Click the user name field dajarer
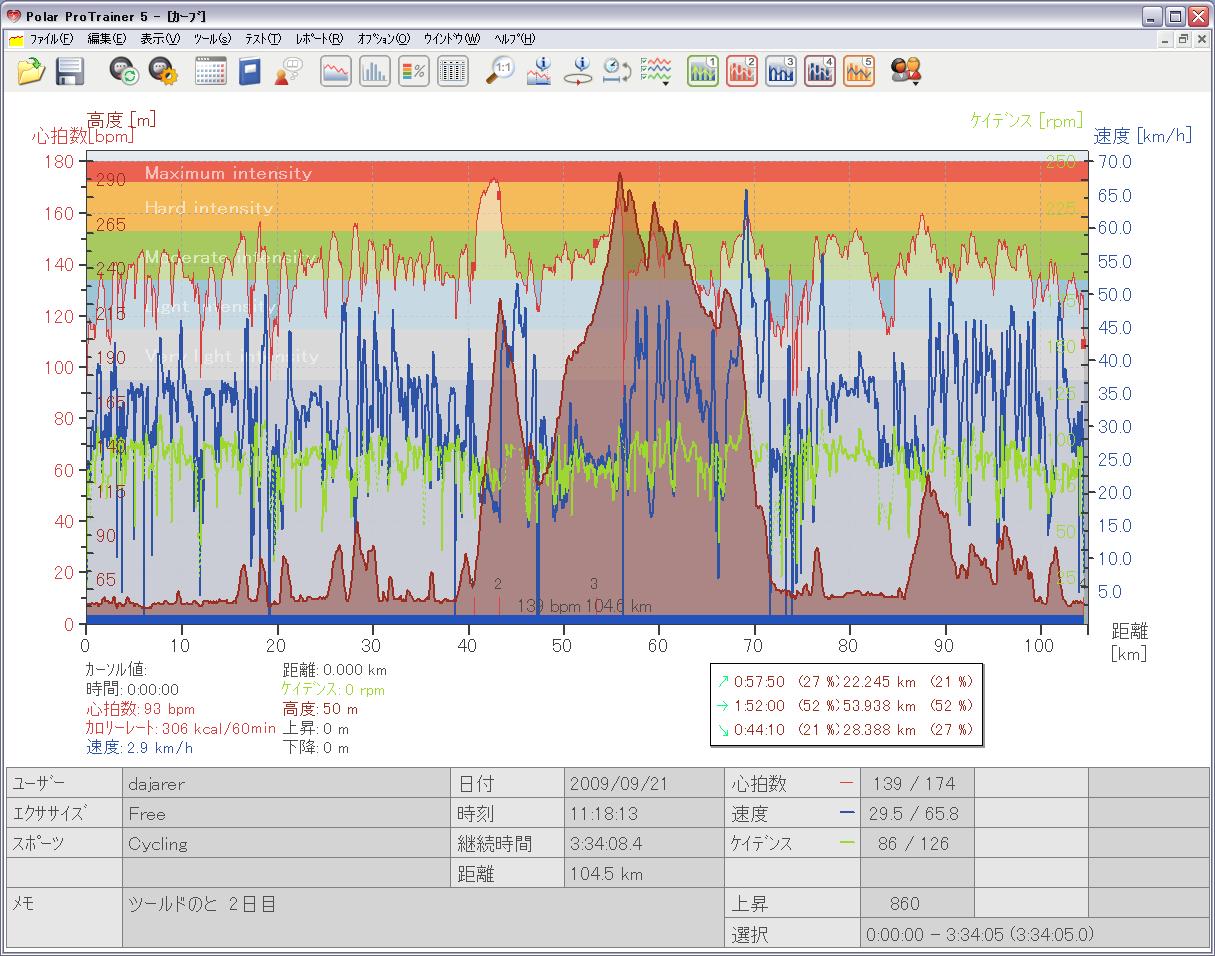The height and width of the screenshot is (956, 1215). pos(286,783)
